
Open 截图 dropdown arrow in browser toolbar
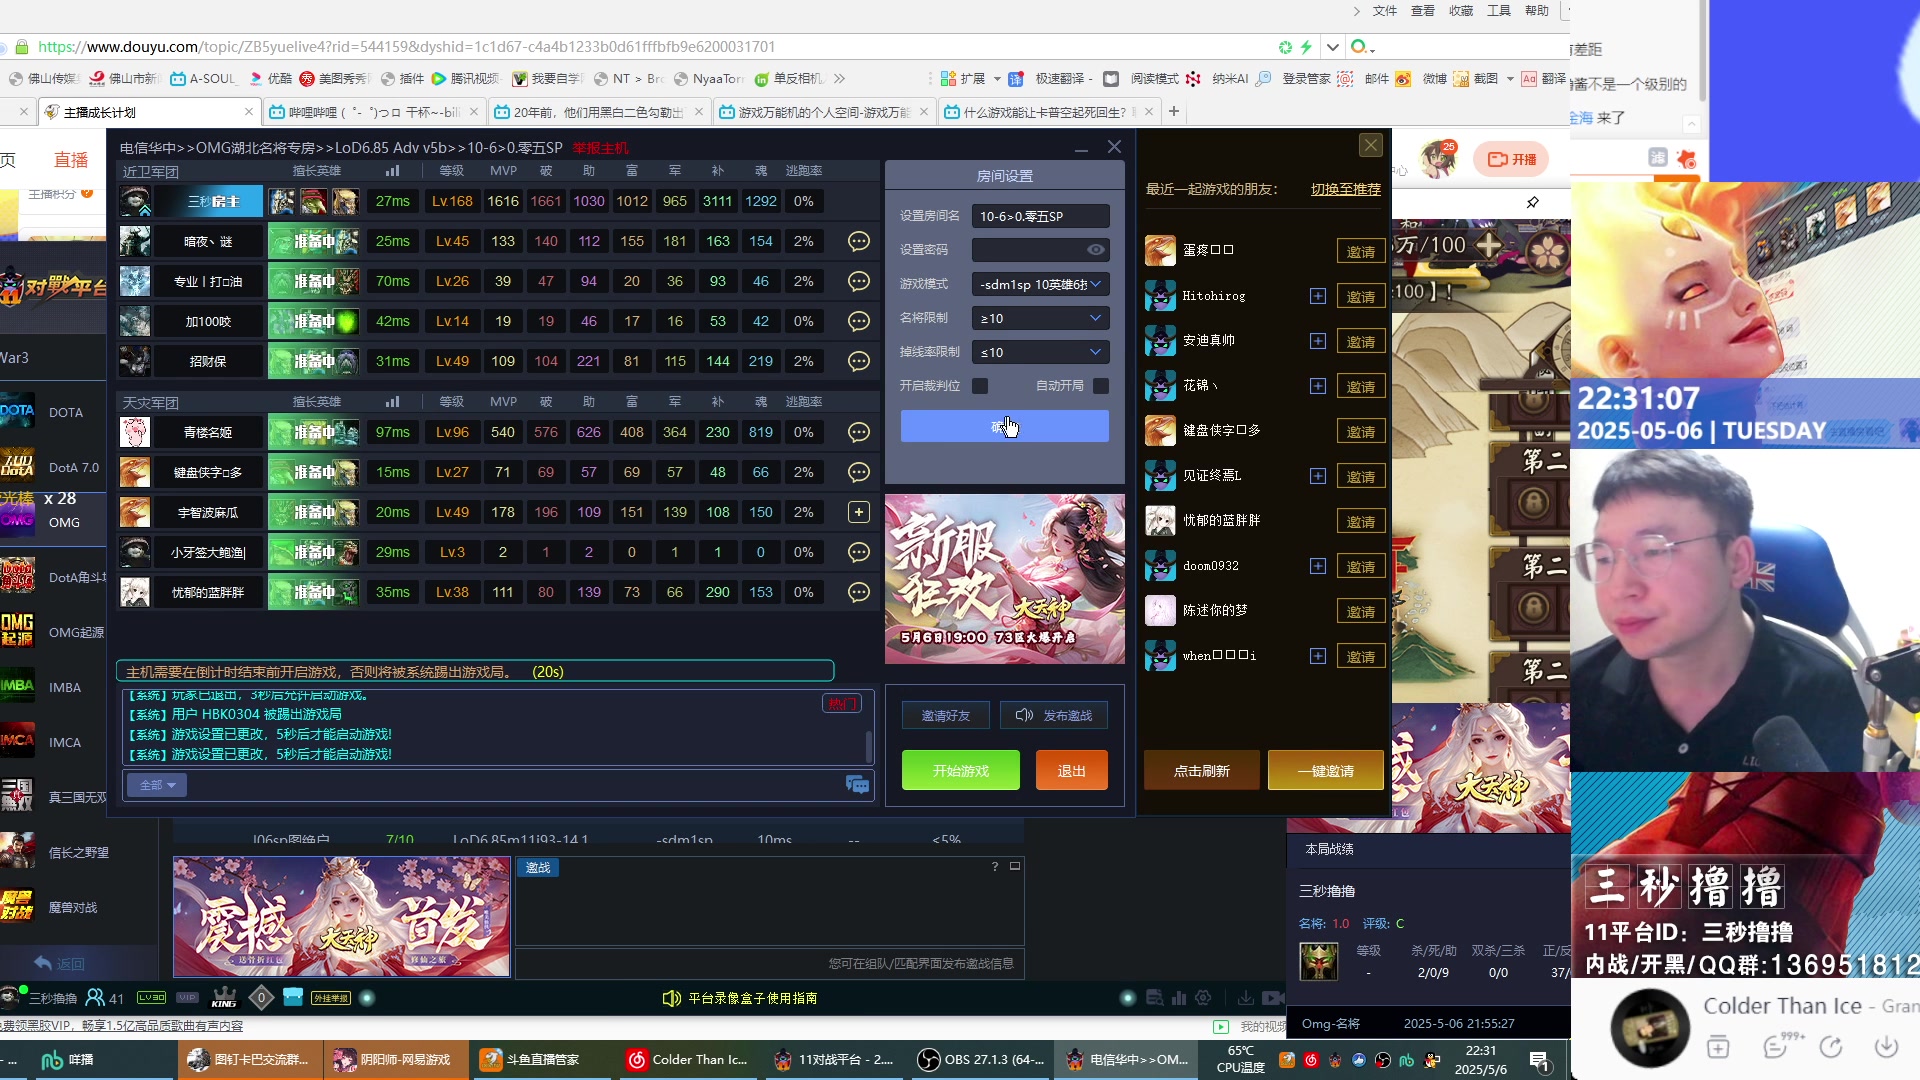[1510, 78]
